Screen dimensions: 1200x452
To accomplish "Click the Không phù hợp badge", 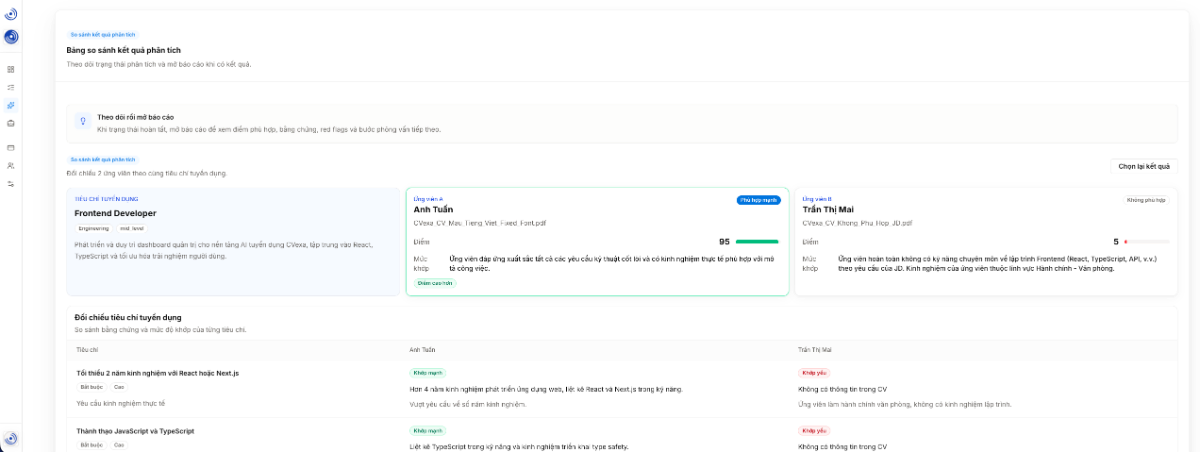I will pos(1147,200).
